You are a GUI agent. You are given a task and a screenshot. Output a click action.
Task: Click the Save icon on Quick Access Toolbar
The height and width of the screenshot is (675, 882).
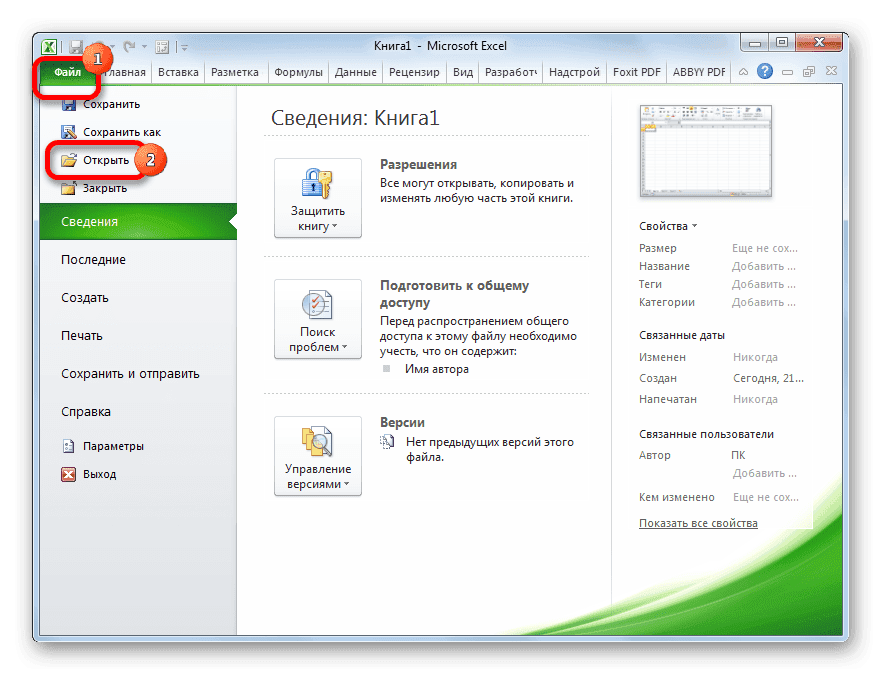click(75, 46)
